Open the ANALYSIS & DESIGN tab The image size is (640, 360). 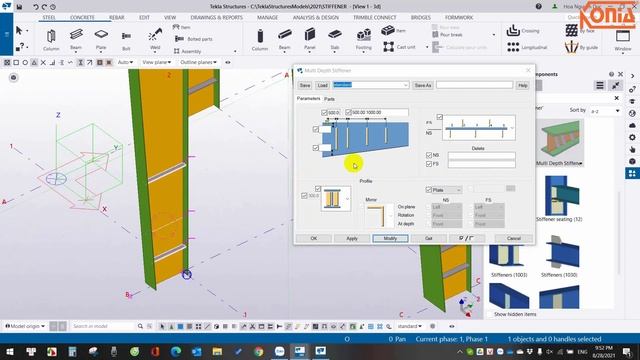point(316,18)
